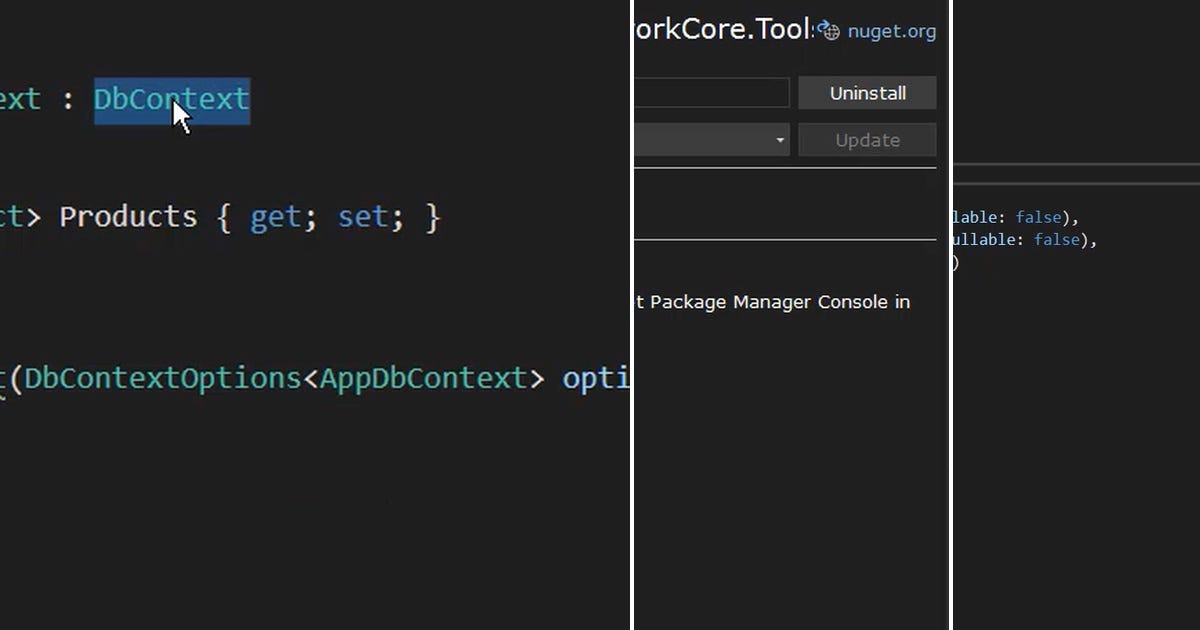This screenshot has height=630, width=1200.
Task: Place cursor on the Products property name
Action: click(x=127, y=216)
